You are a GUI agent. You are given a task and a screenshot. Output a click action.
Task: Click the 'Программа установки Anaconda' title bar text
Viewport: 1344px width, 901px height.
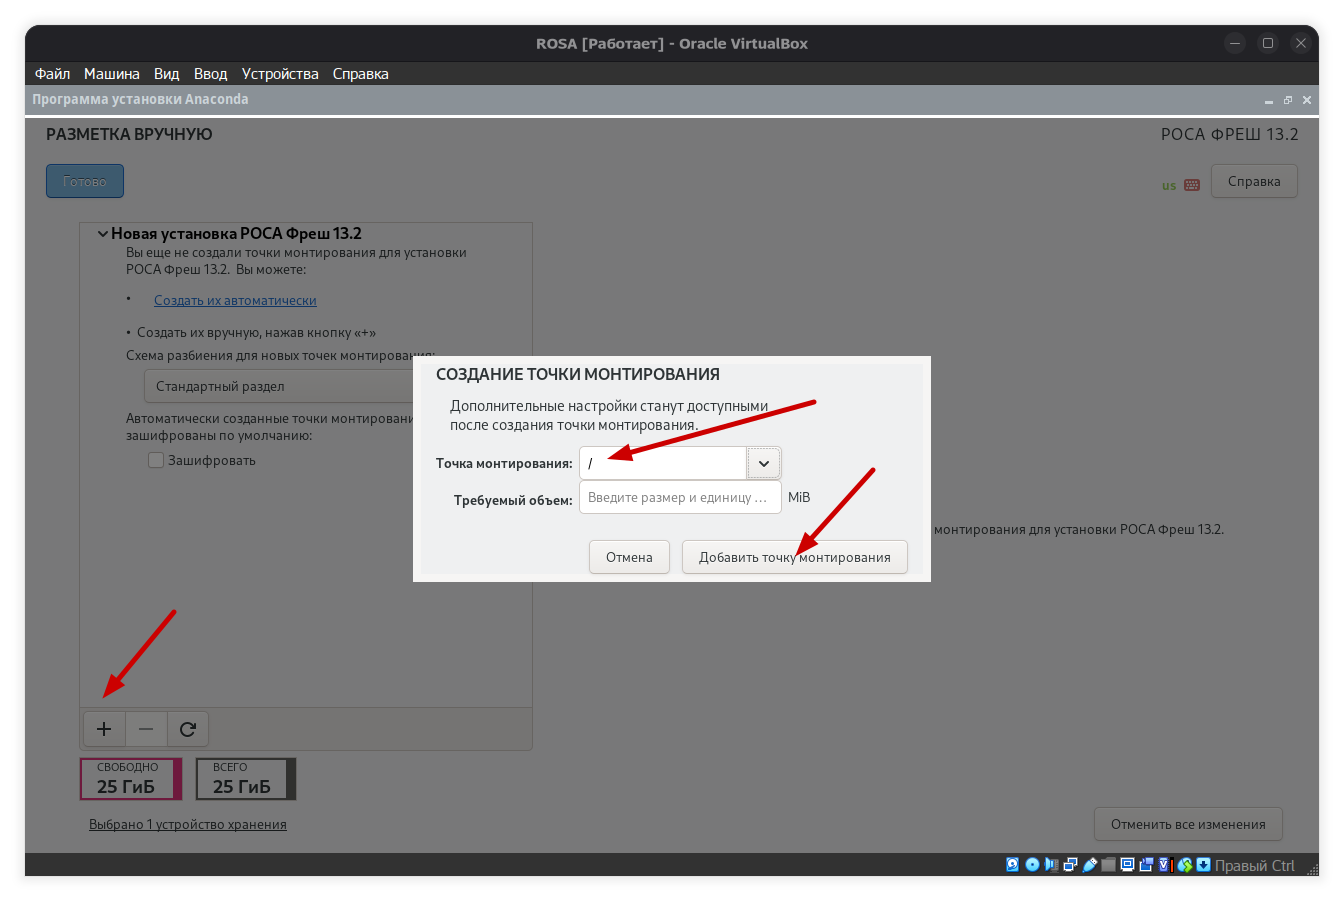(x=140, y=99)
